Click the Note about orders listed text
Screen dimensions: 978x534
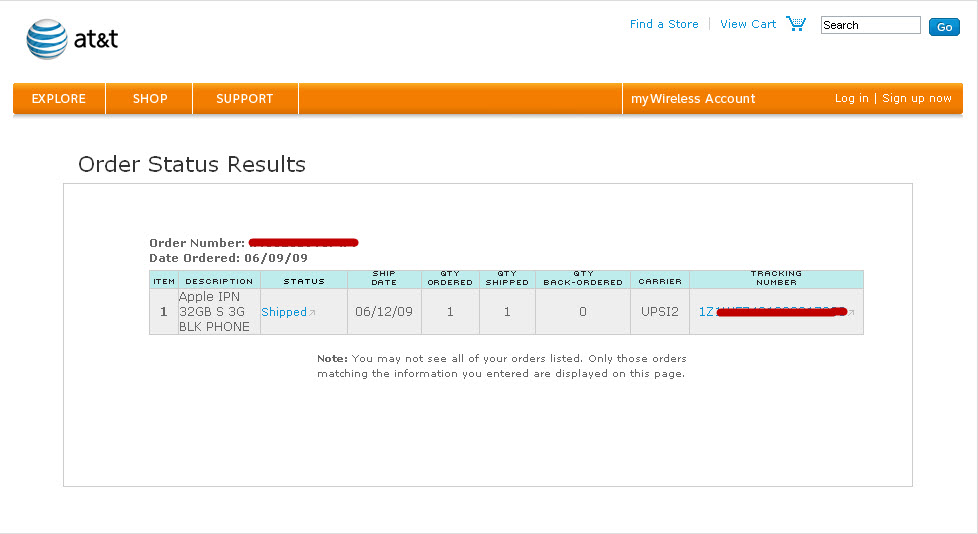[501, 366]
